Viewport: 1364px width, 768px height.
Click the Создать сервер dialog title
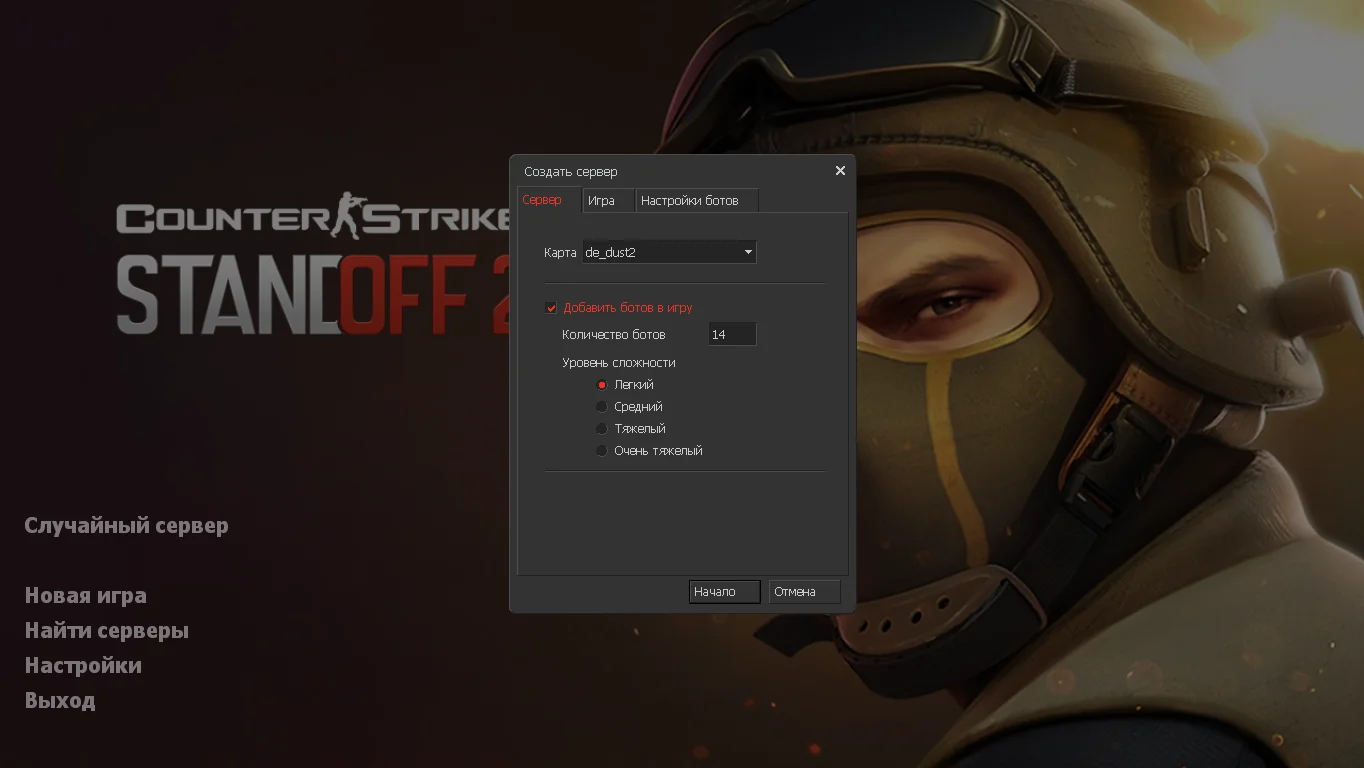click(571, 172)
